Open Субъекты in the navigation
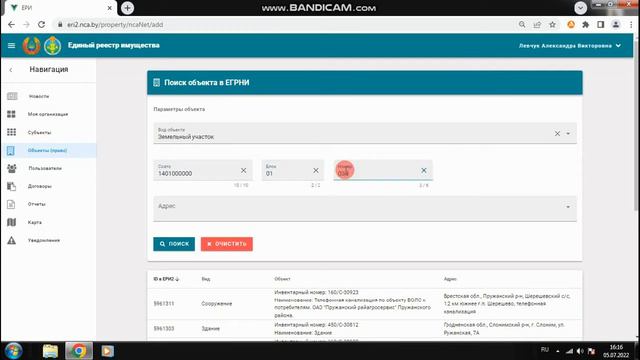The width and height of the screenshot is (640, 360). 39,132
